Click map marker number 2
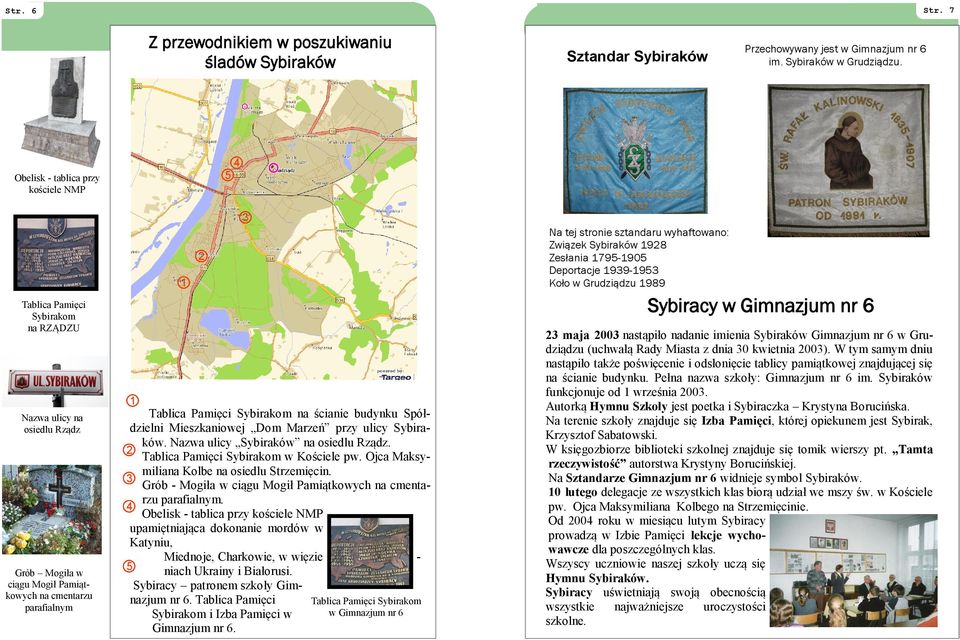The height and width of the screenshot is (640, 960). [x=201, y=256]
